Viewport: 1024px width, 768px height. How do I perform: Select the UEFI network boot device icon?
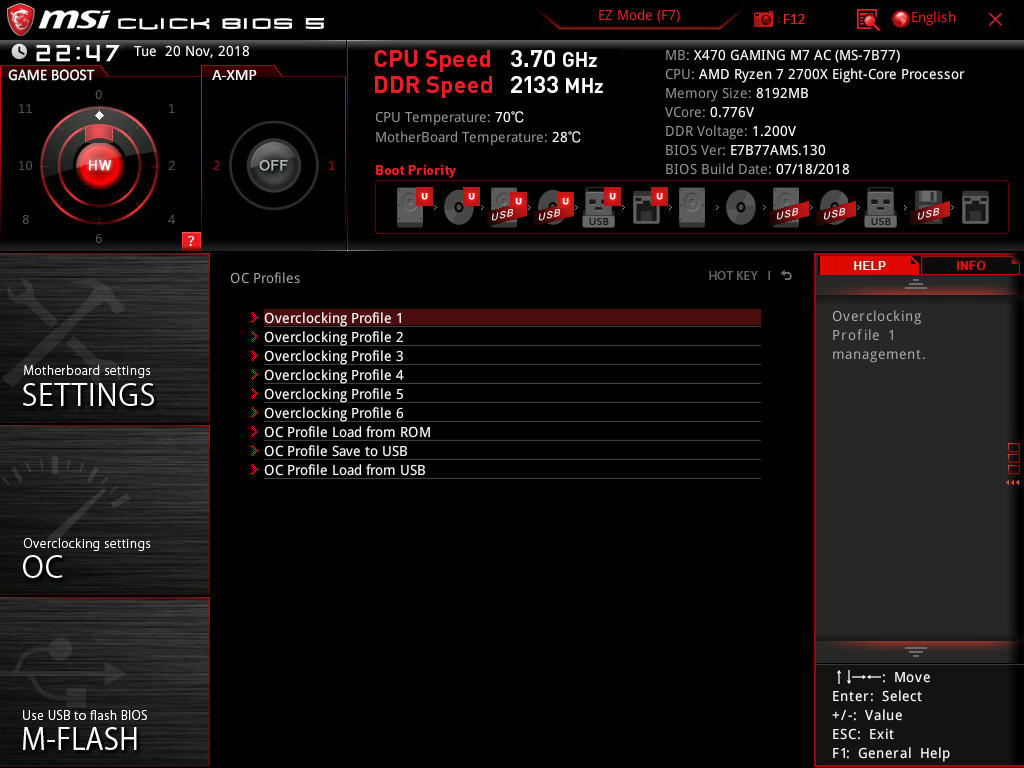pos(648,206)
